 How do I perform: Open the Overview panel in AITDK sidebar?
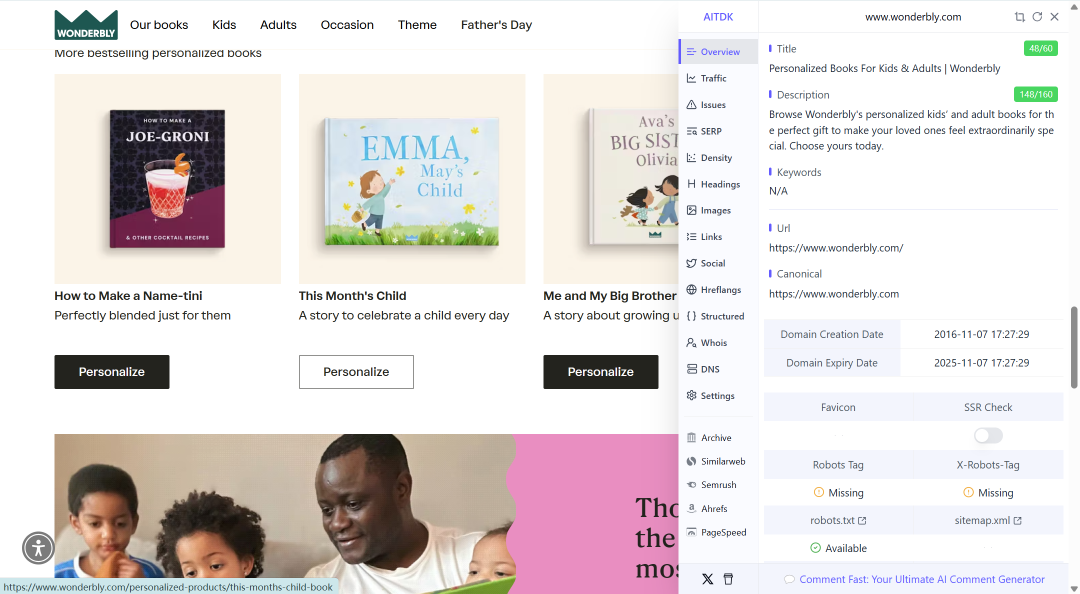pos(718,52)
